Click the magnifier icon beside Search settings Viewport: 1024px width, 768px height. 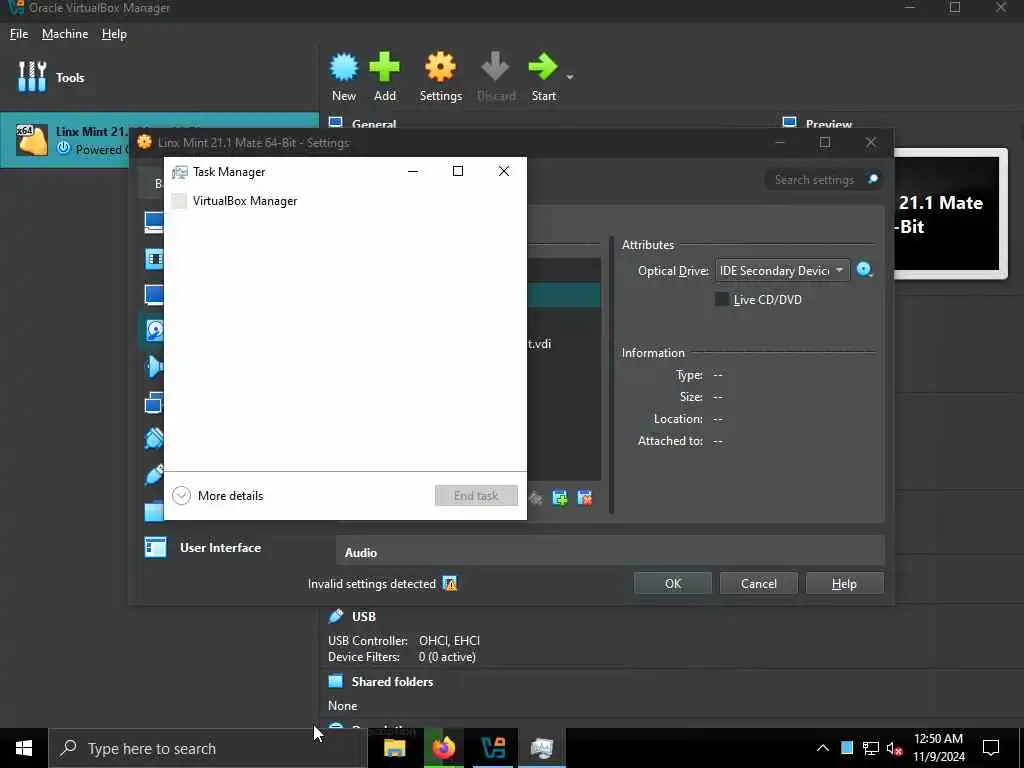[x=872, y=179]
